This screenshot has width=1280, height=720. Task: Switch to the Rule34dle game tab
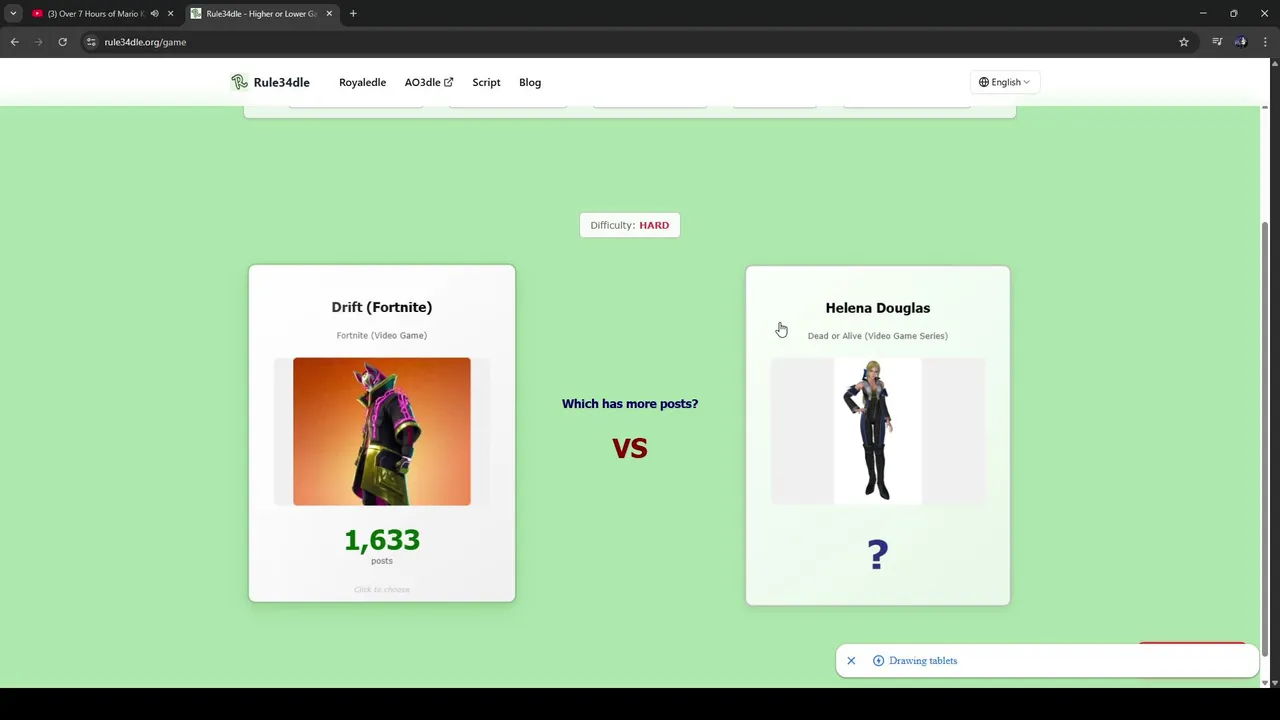pos(261,14)
